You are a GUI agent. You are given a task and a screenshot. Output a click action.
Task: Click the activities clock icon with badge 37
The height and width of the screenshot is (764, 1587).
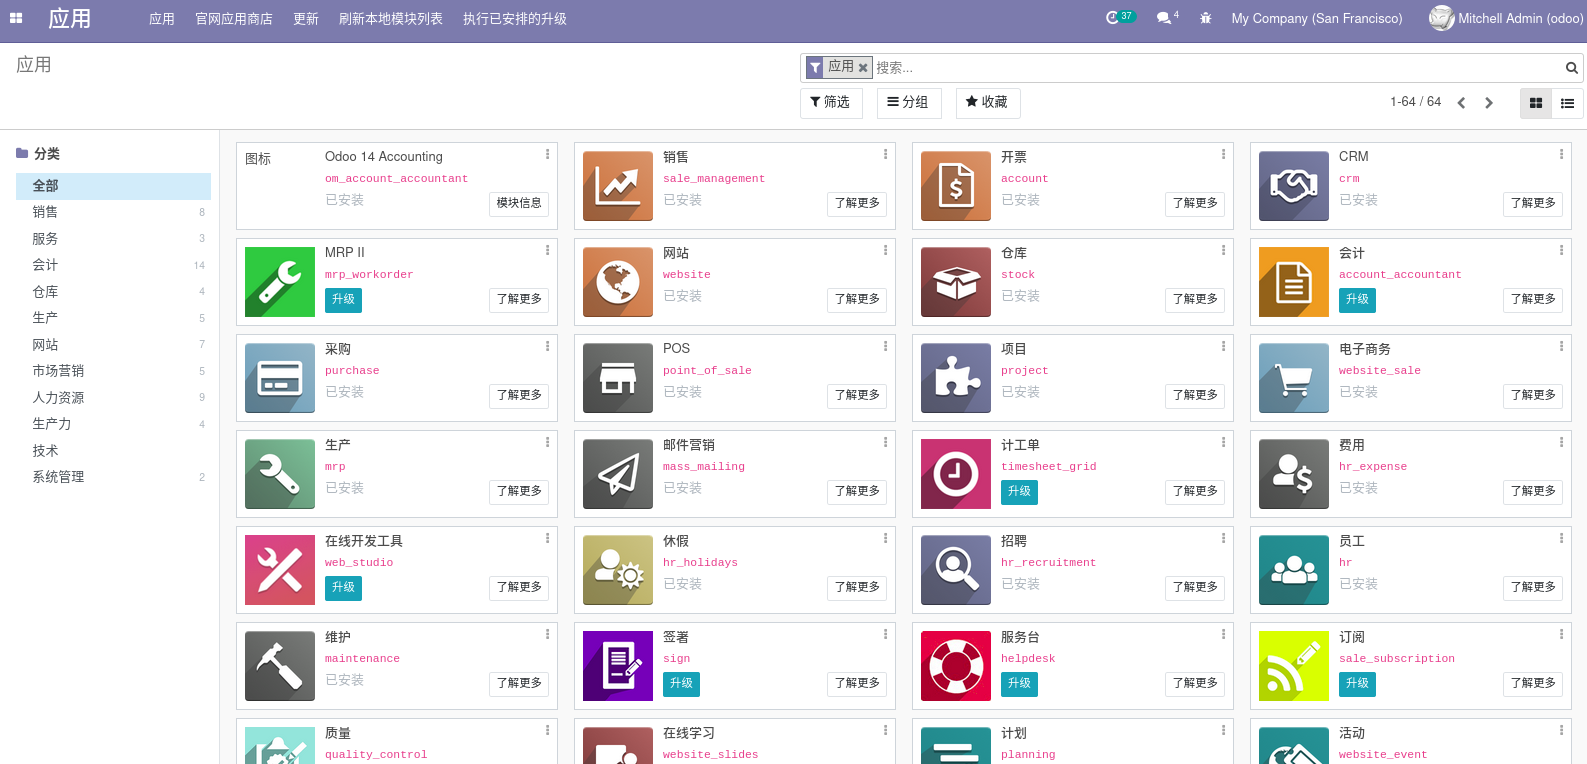[x=1113, y=18]
